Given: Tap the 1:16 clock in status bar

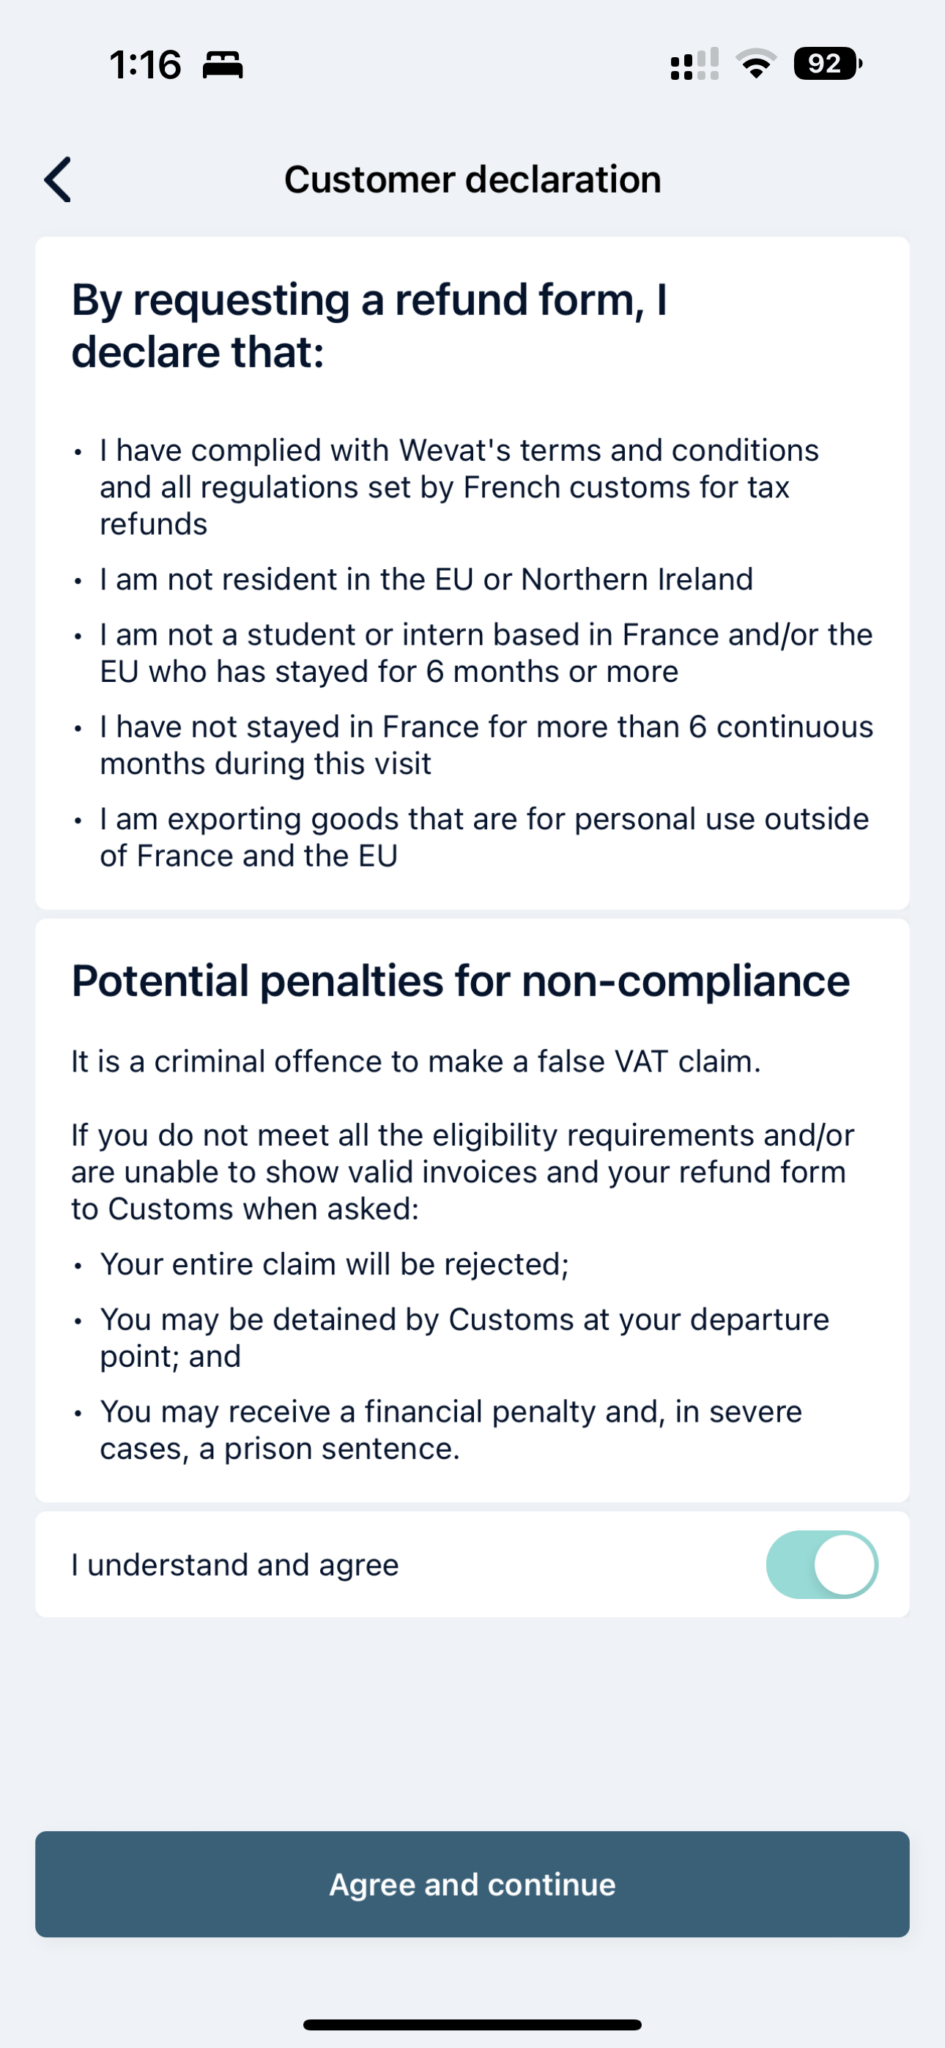Looking at the screenshot, I should pyautogui.click(x=145, y=66).
